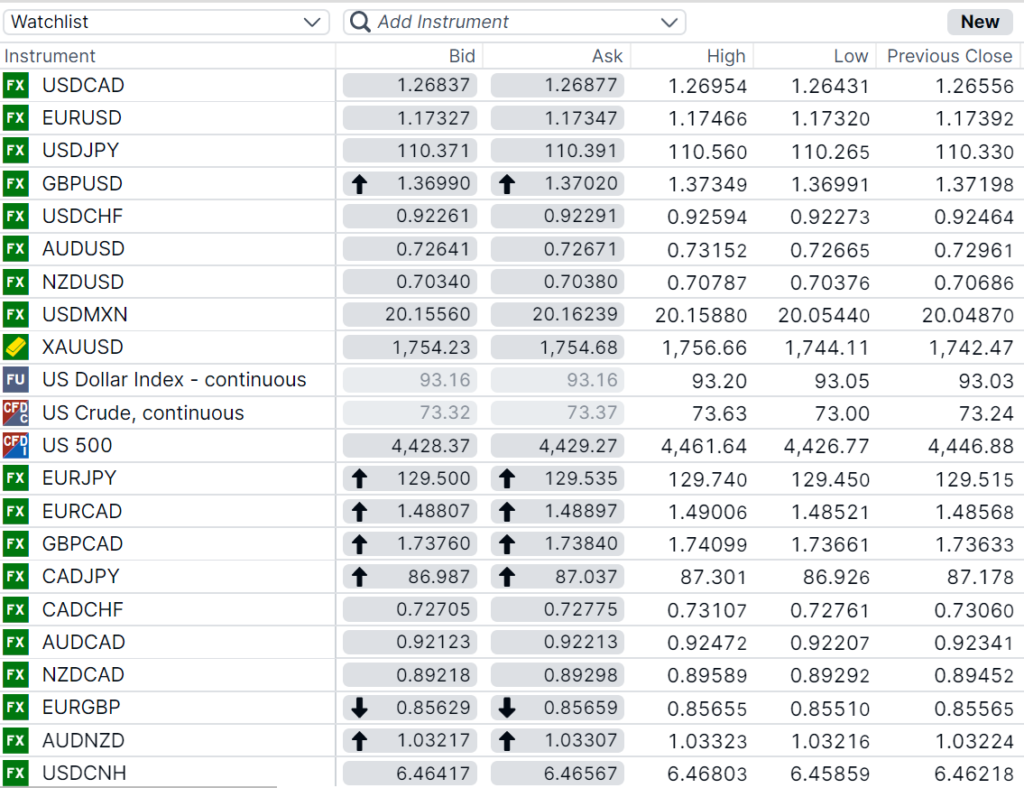Screen dimensions: 1024x788
Task: Sort by the Previous Close column header
Action: [x=949, y=56]
